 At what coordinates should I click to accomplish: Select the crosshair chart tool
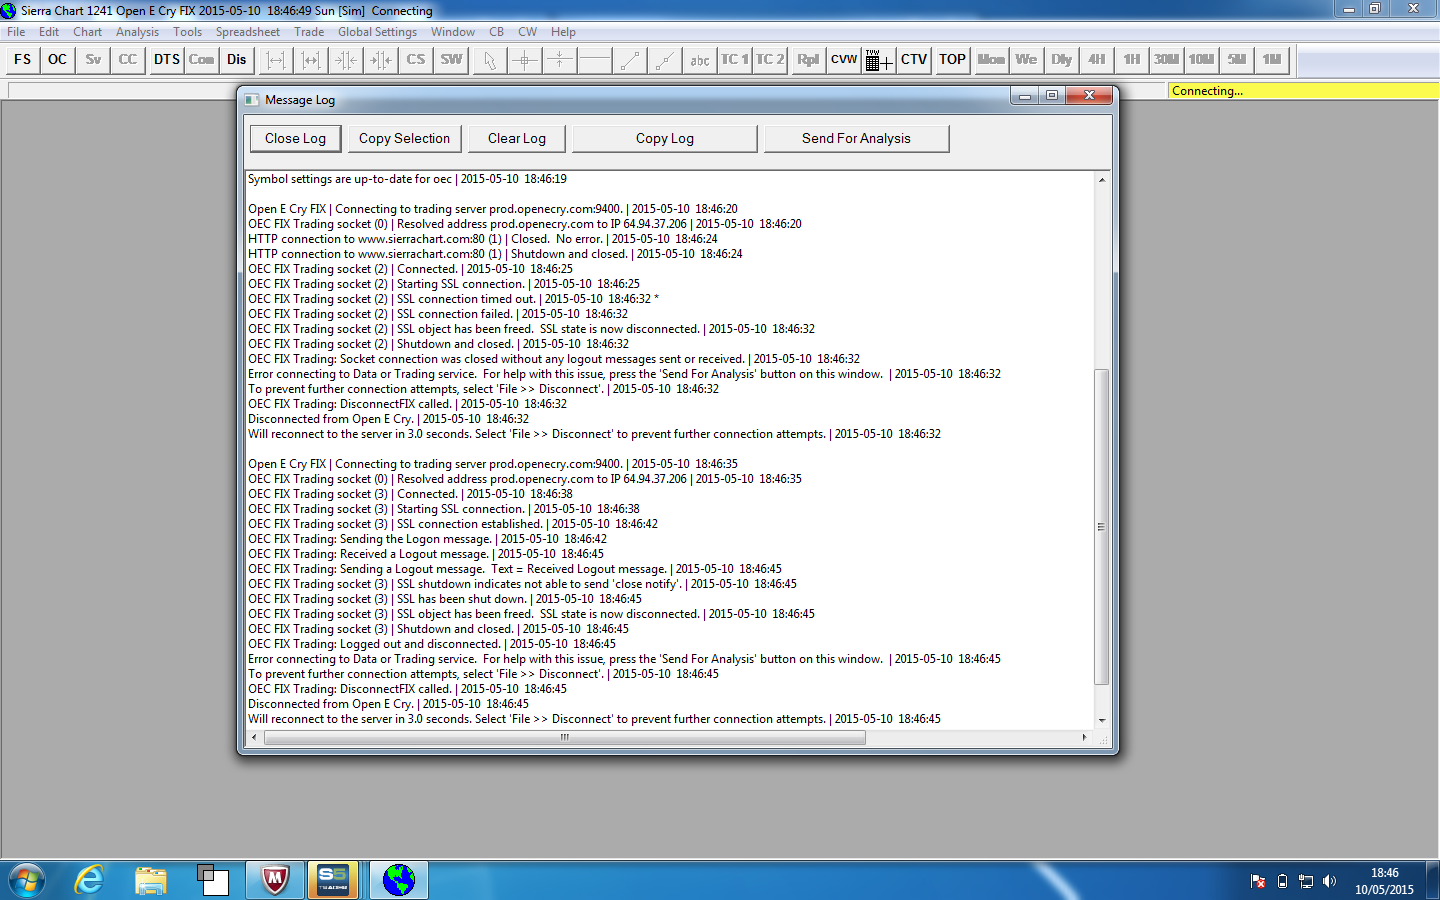(524, 60)
